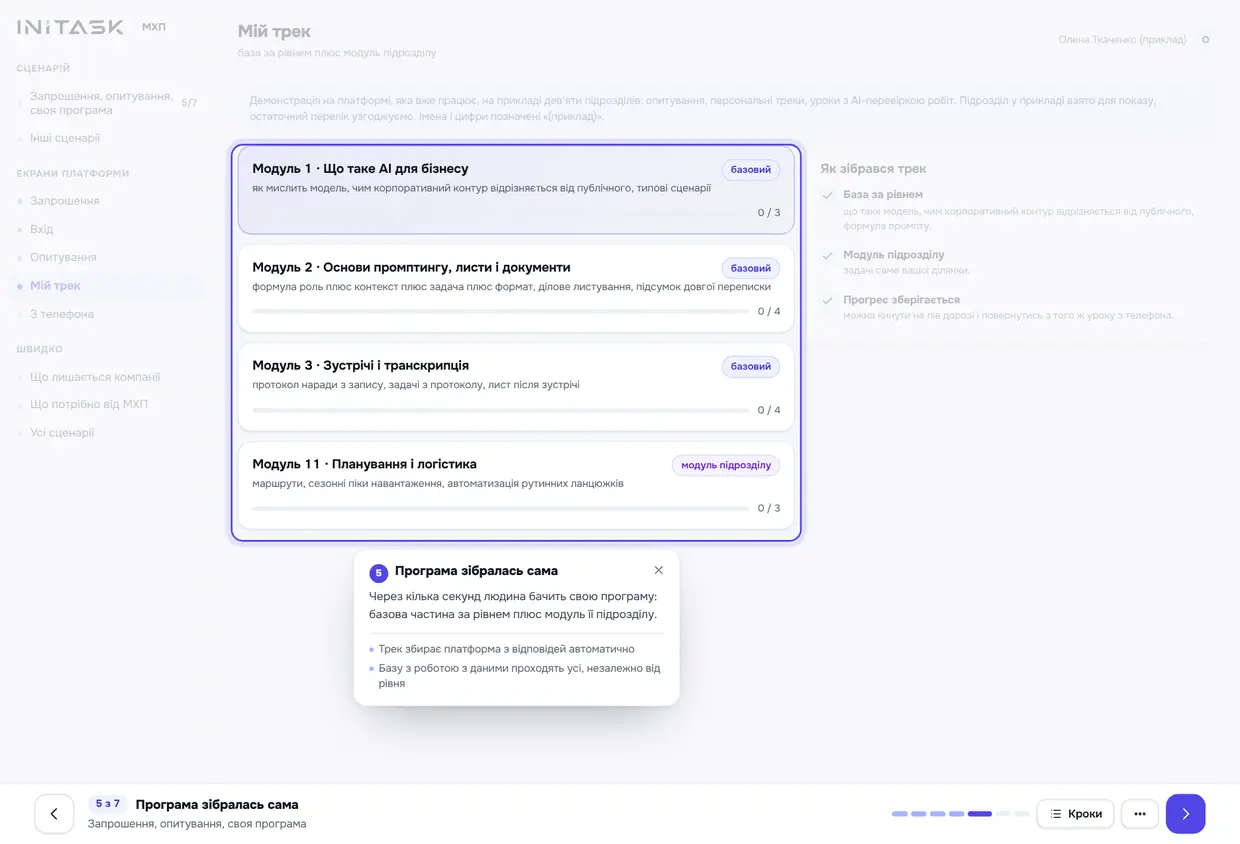1240x844 pixels.
Task: Click the highlighted current-step segment in the bottom indicator
Action: 980,814
